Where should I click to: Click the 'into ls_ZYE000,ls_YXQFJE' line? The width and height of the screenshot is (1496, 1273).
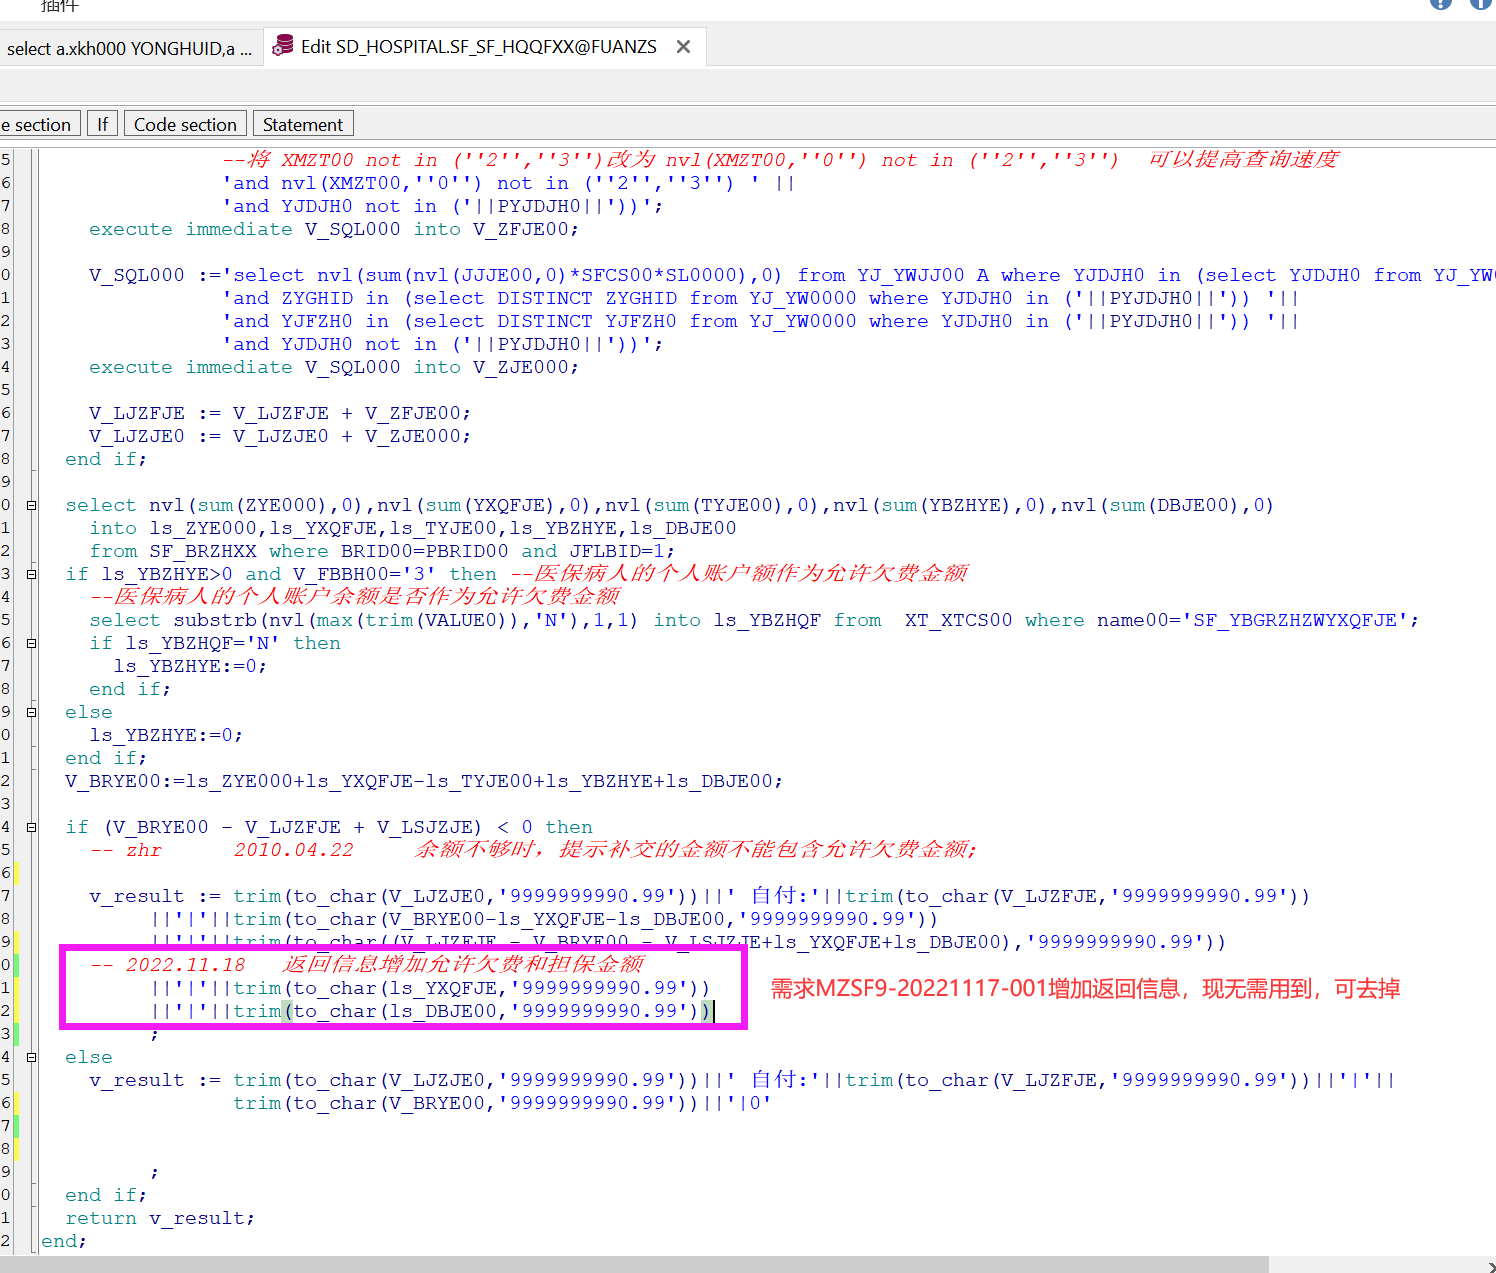pyautogui.click(x=413, y=528)
